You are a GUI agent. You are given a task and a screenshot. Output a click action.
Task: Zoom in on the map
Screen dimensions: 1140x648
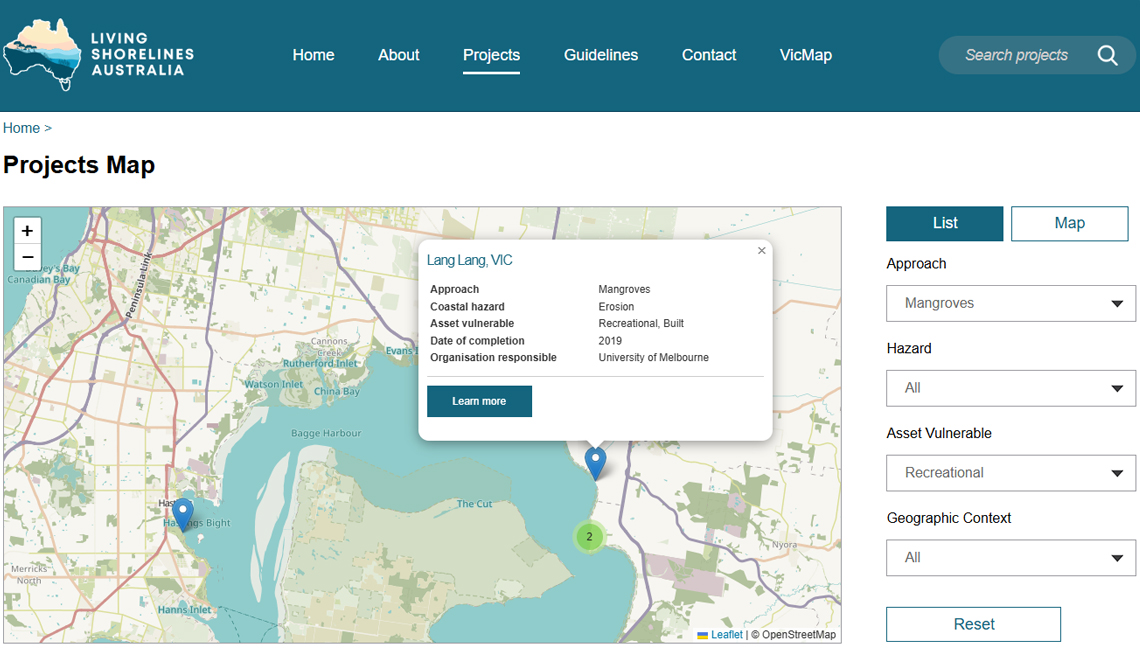[x=27, y=230]
